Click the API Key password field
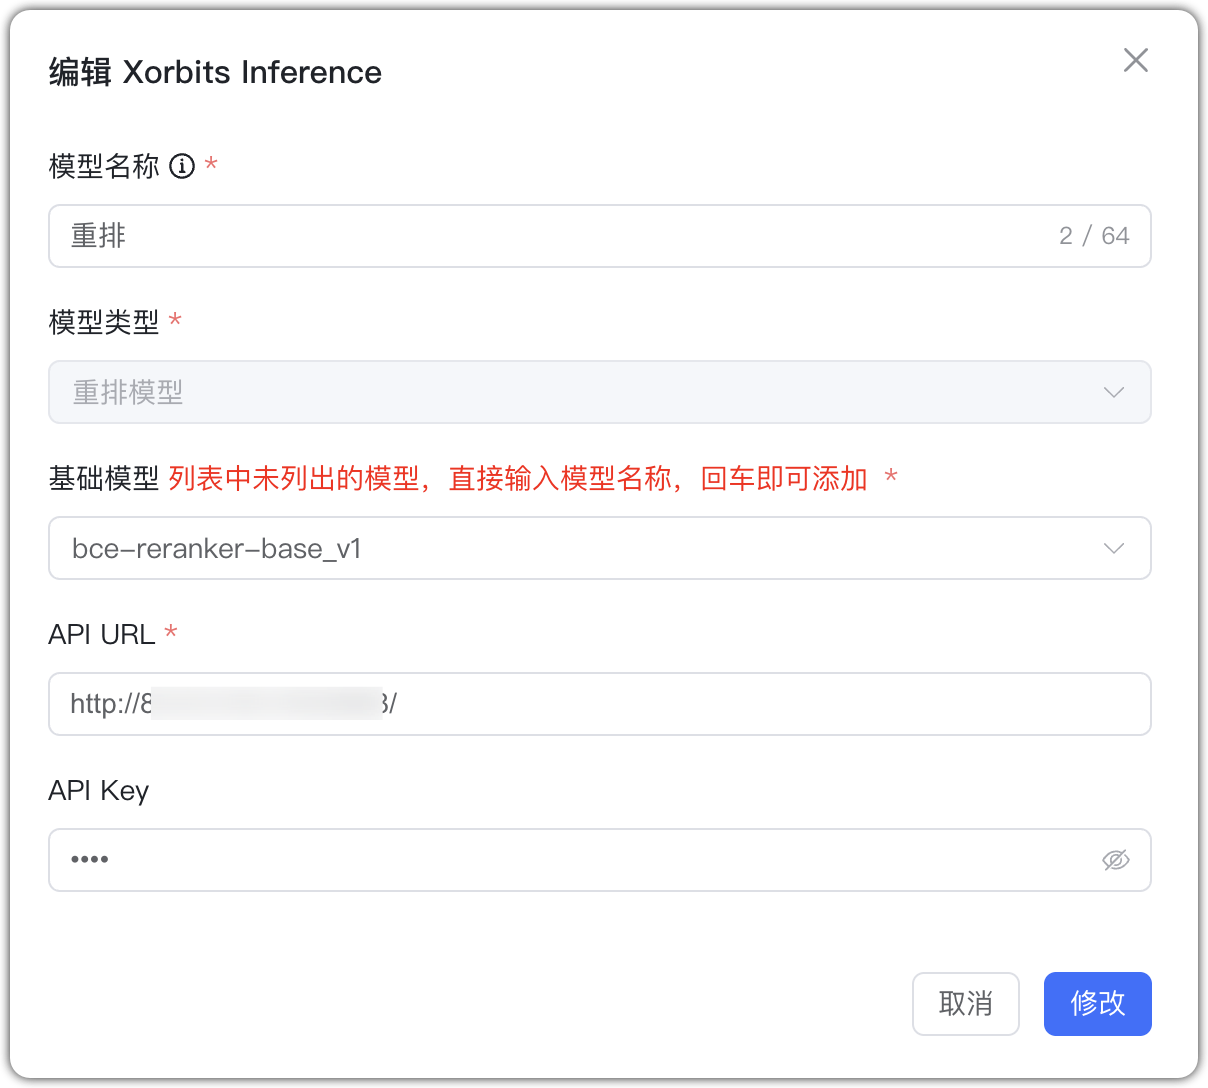The width and height of the screenshot is (1208, 1088). 600,860
